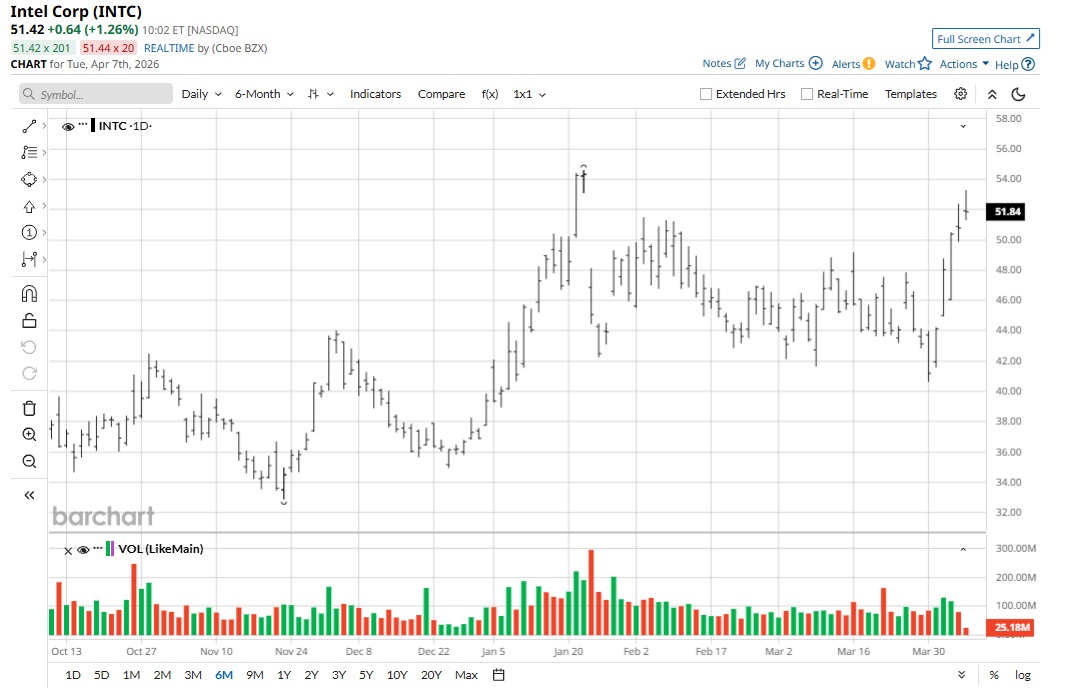The image size is (1081, 693).
Task: Zoom out using the magnifier minus icon
Action: tap(29, 462)
